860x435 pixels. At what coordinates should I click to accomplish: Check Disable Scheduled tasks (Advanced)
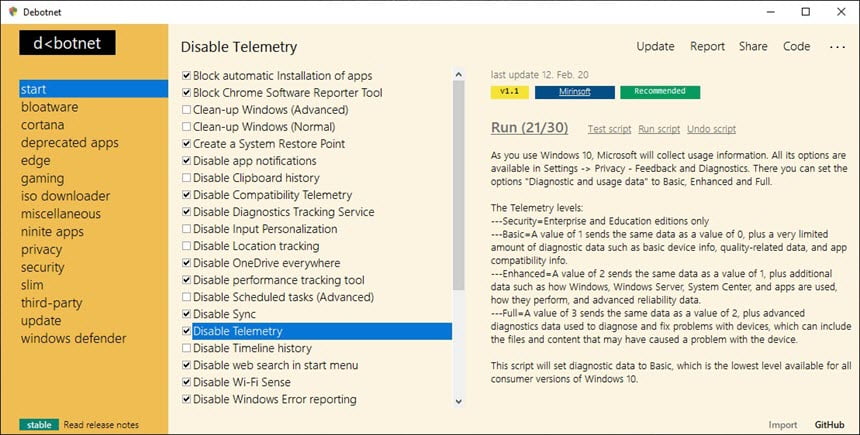pyautogui.click(x=186, y=297)
